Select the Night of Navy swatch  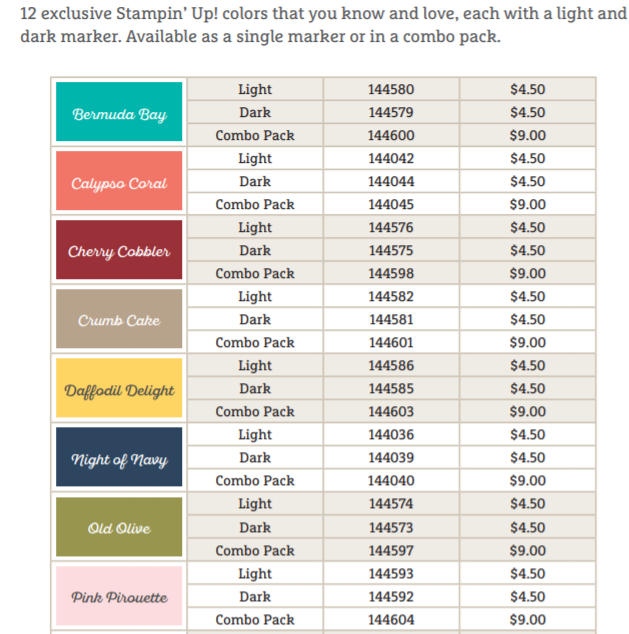[119, 459]
